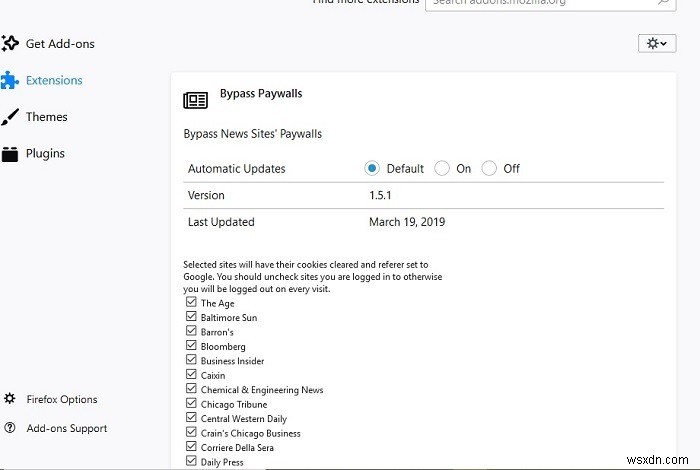The height and width of the screenshot is (470, 700).
Task: Click the Bypass Paywalls extension title
Action: (261, 94)
